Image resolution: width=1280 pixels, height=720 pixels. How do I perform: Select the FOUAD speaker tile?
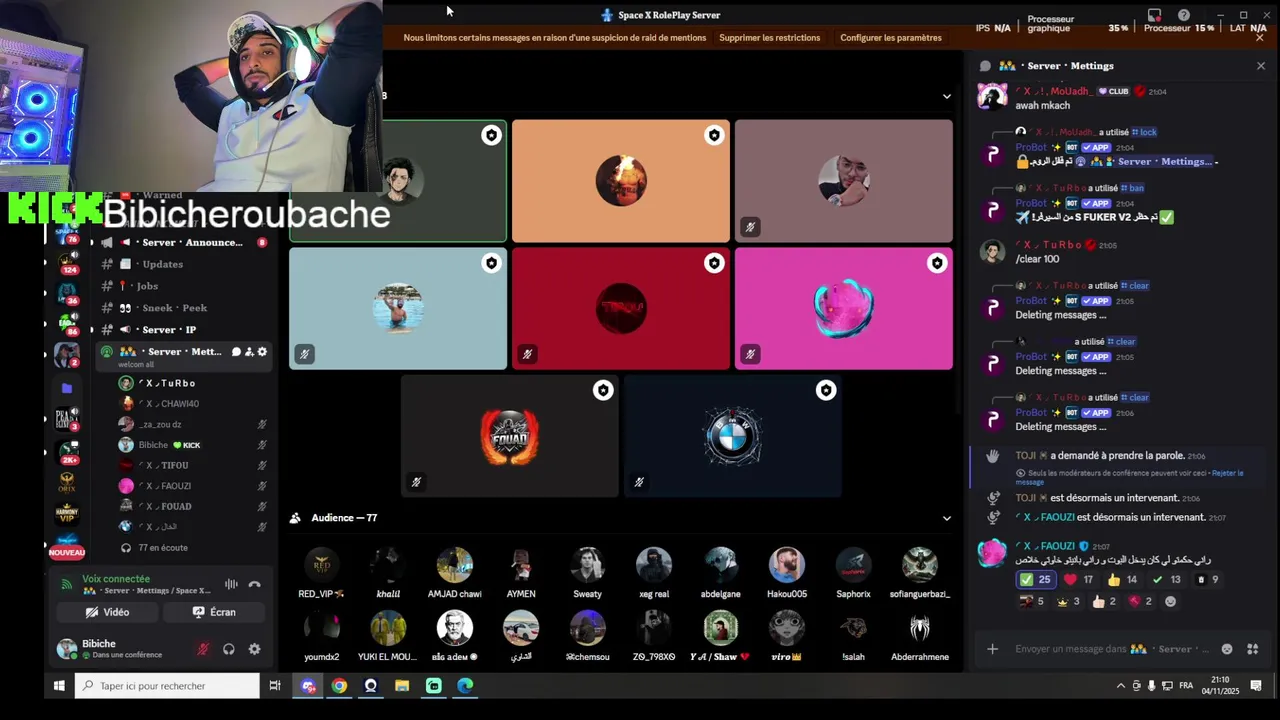pyautogui.click(x=510, y=437)
